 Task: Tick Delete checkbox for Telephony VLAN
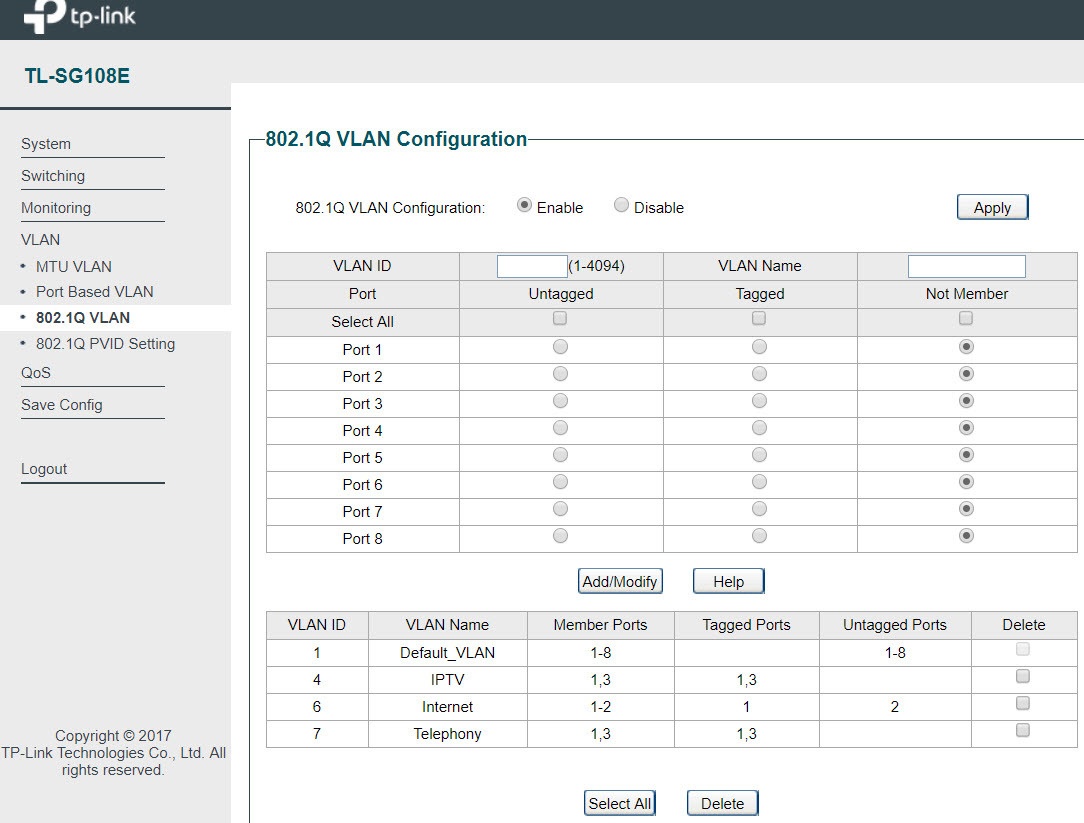click(1022, 730)
